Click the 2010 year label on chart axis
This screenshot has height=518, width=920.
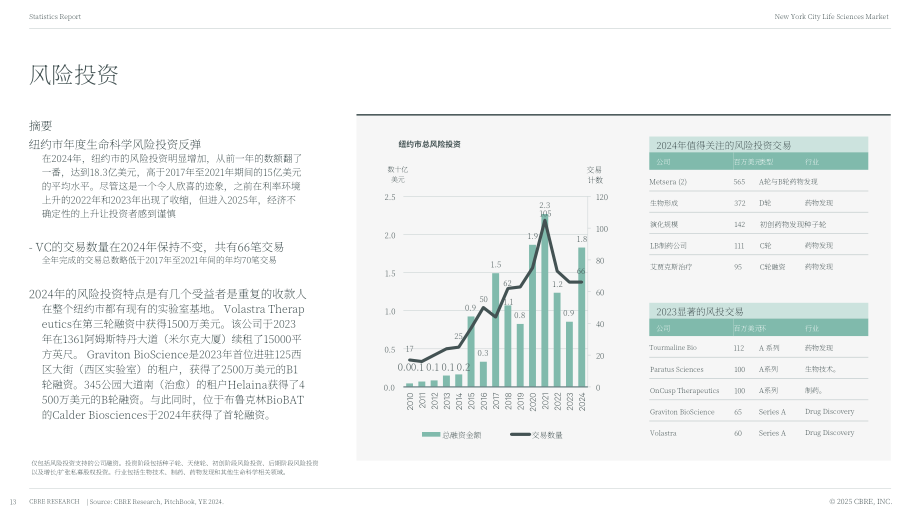coord(410,401)
